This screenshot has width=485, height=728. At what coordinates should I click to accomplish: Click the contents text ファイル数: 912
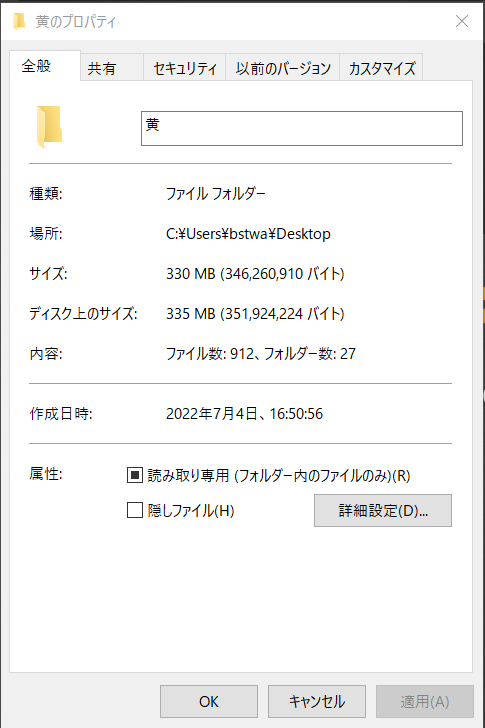(210, 354)
